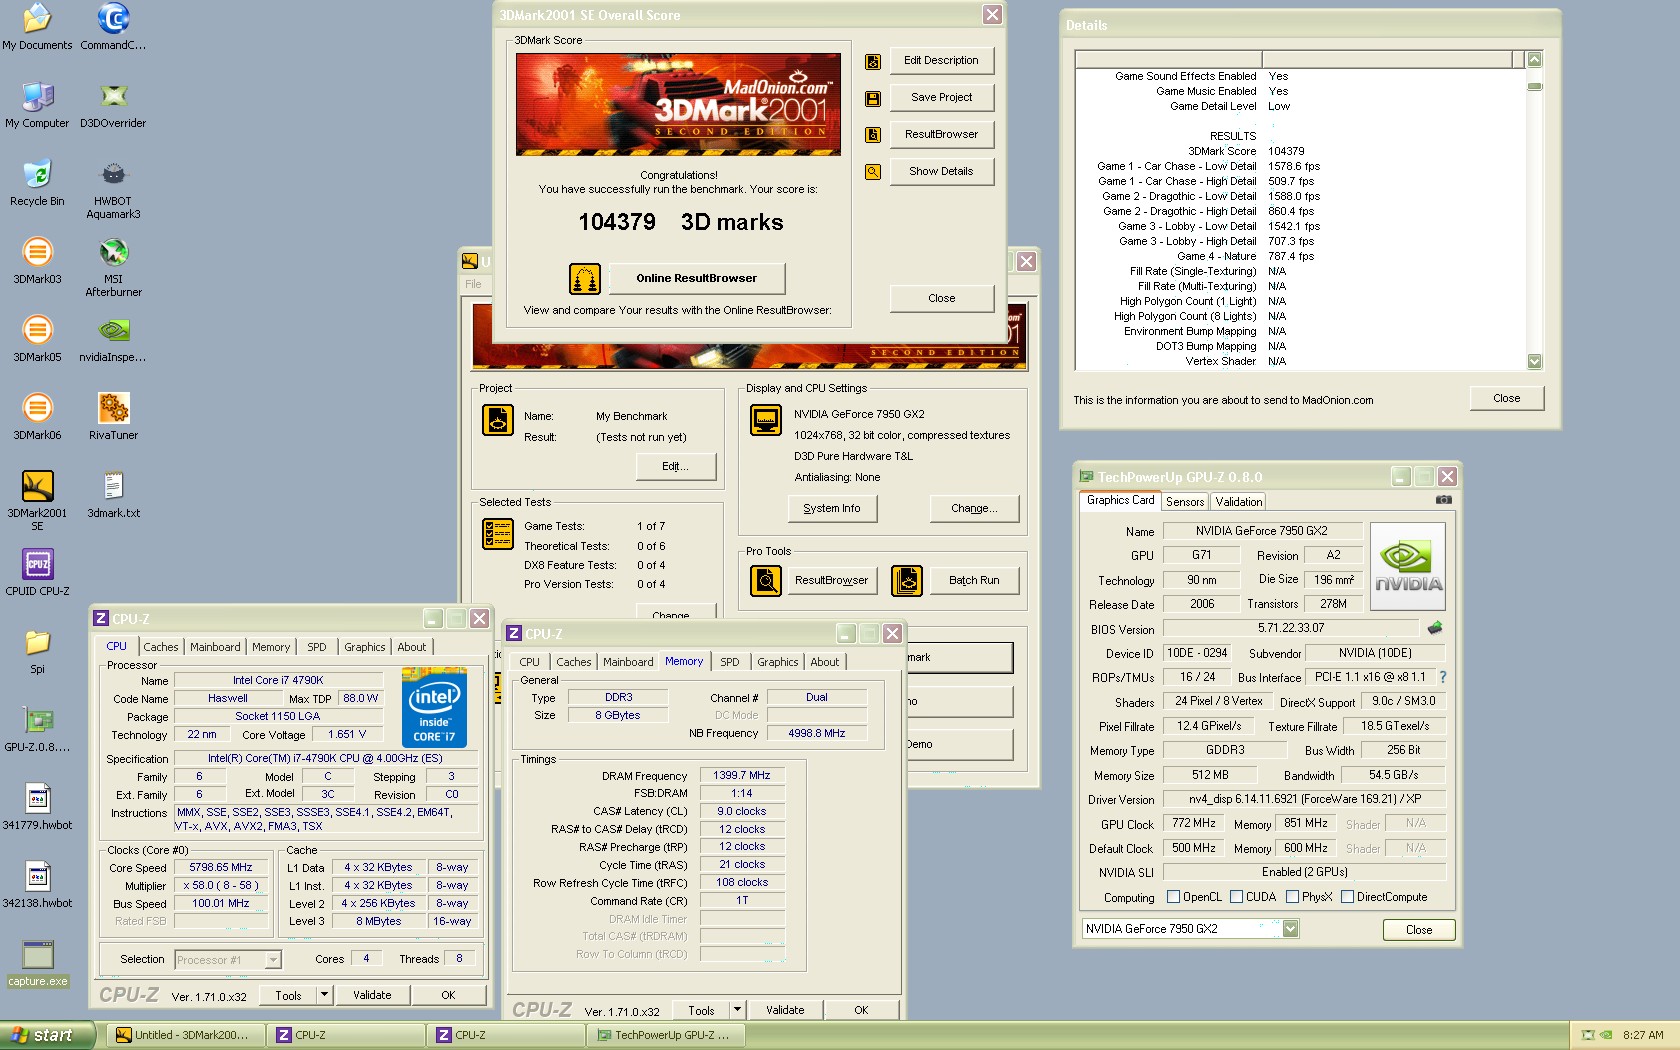Click Details list scrollbar thumb
This screenshot has width=1680, height=1050.
pos(1534,86)
